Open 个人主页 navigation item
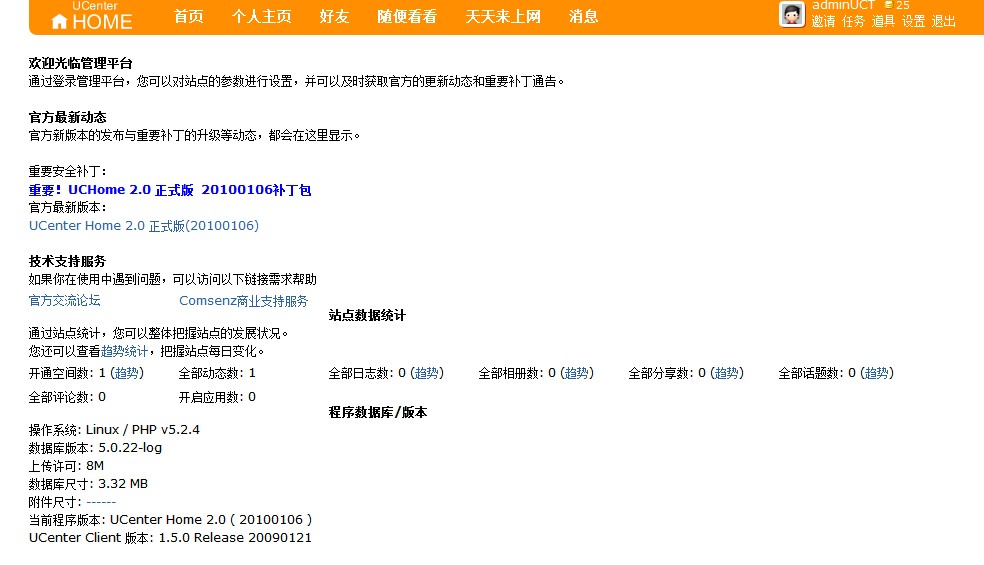Screen dimensions: 984x565 262,16
